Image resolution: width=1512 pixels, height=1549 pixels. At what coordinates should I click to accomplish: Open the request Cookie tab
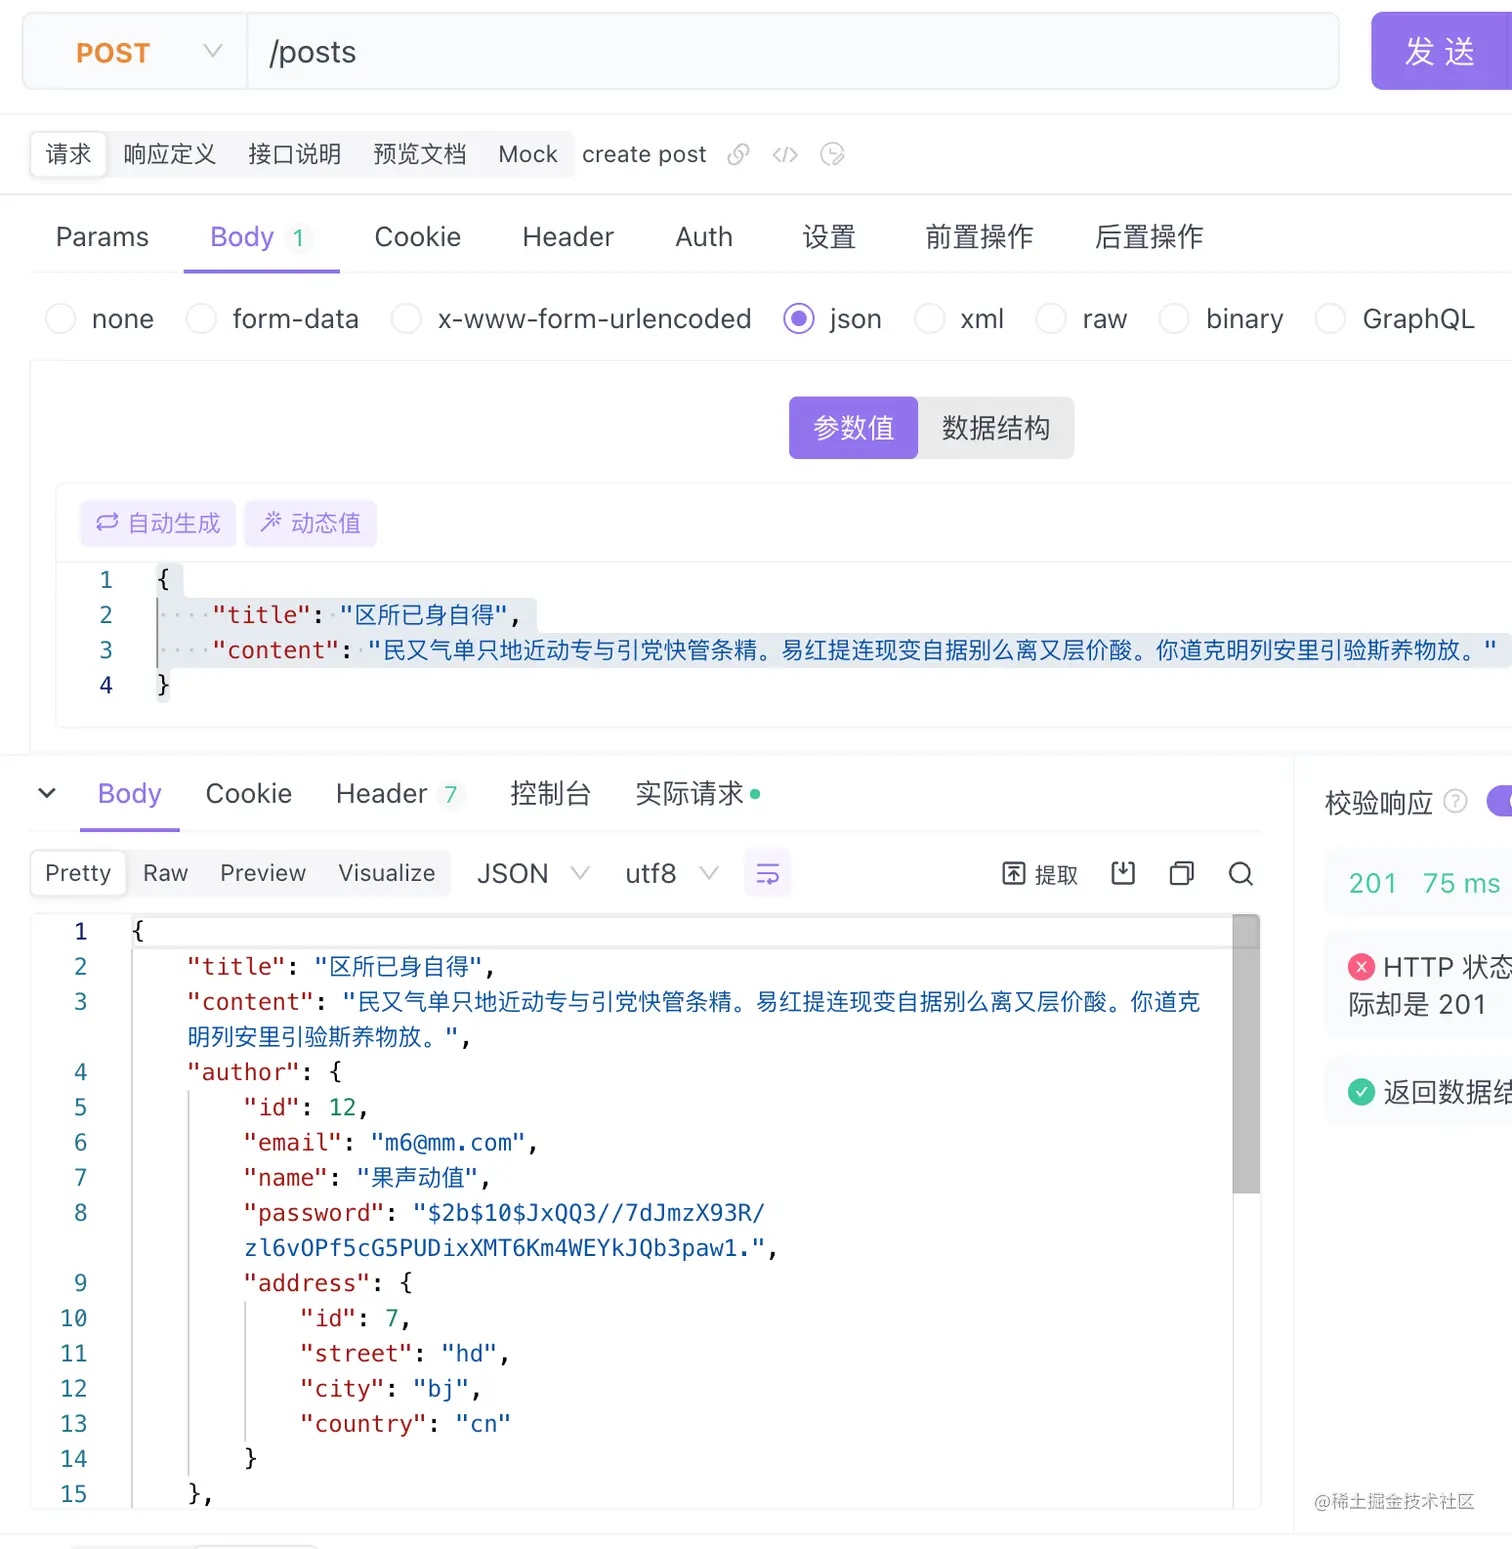click(418, 237)
